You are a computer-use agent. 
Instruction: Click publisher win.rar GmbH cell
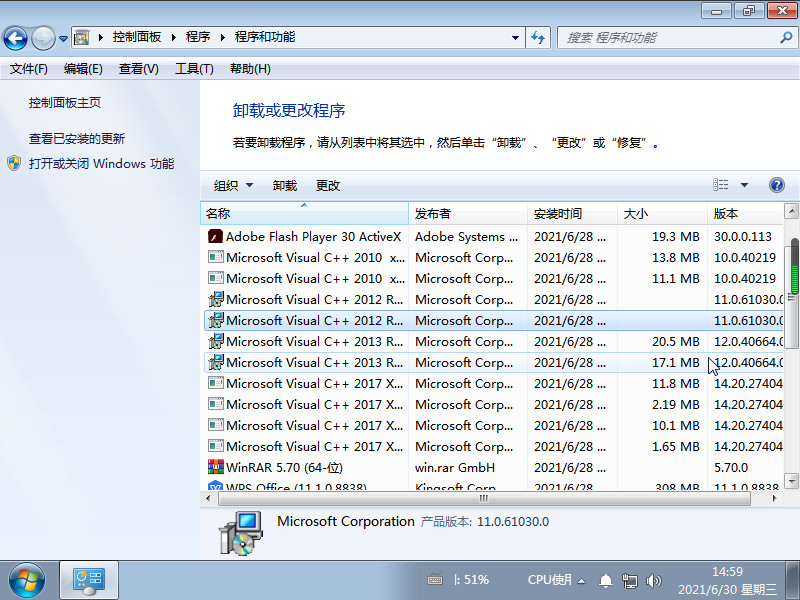[x=455, y=468]
